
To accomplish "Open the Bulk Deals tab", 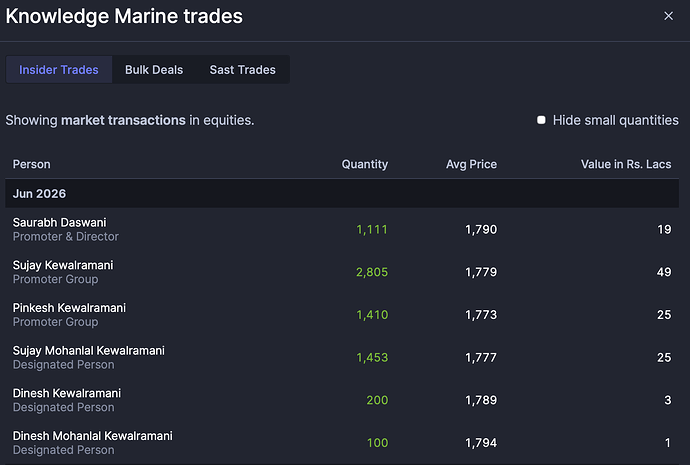I will (154, 70).
